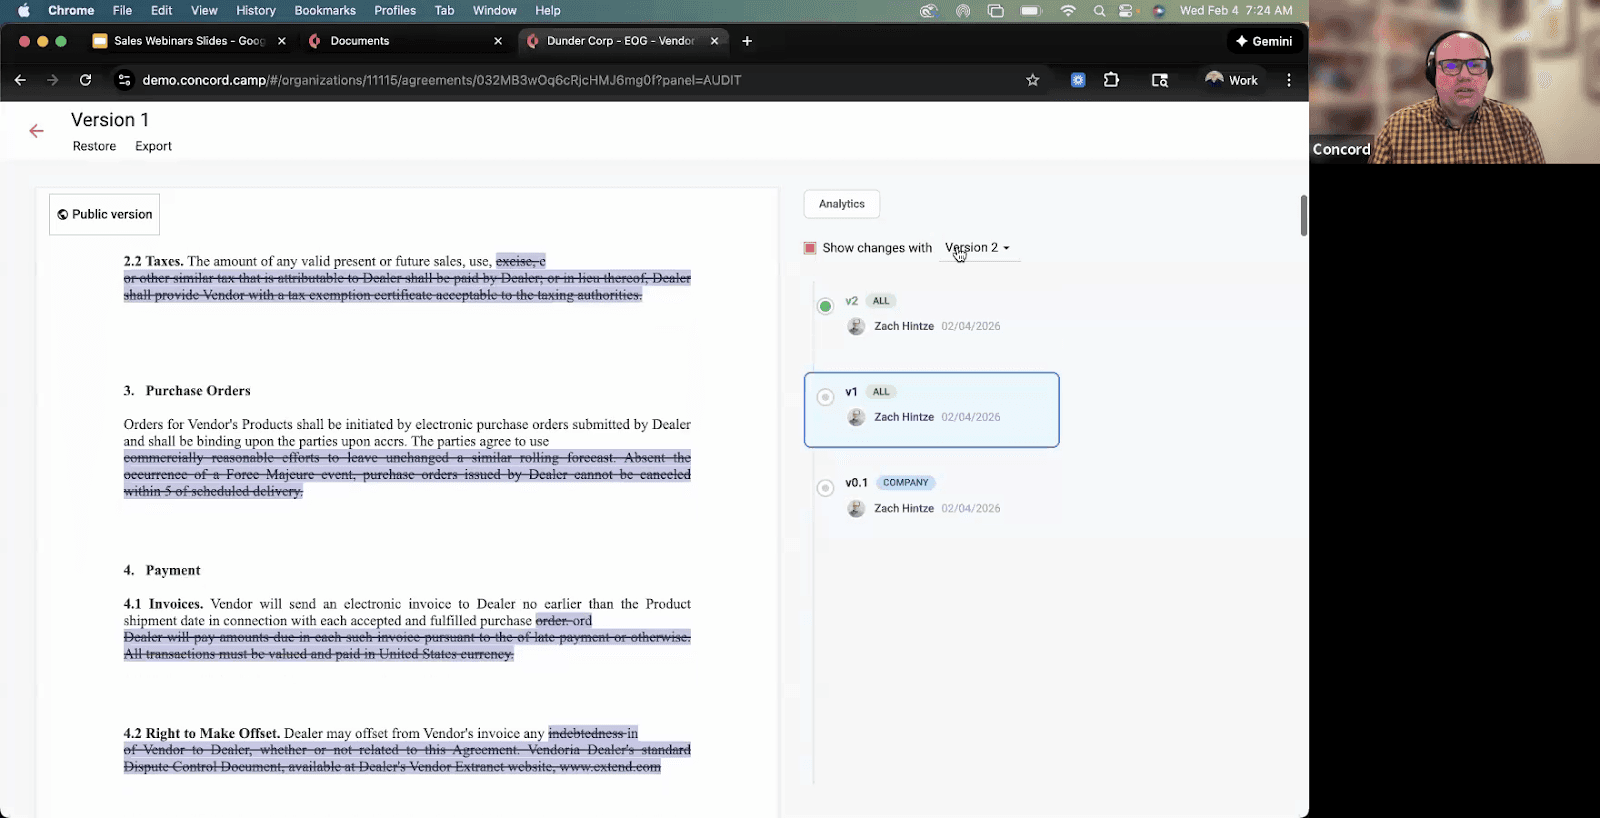This screenshot has height=818, width=1600.
Task: Open the View menu
Action: (x=204, y=10)
